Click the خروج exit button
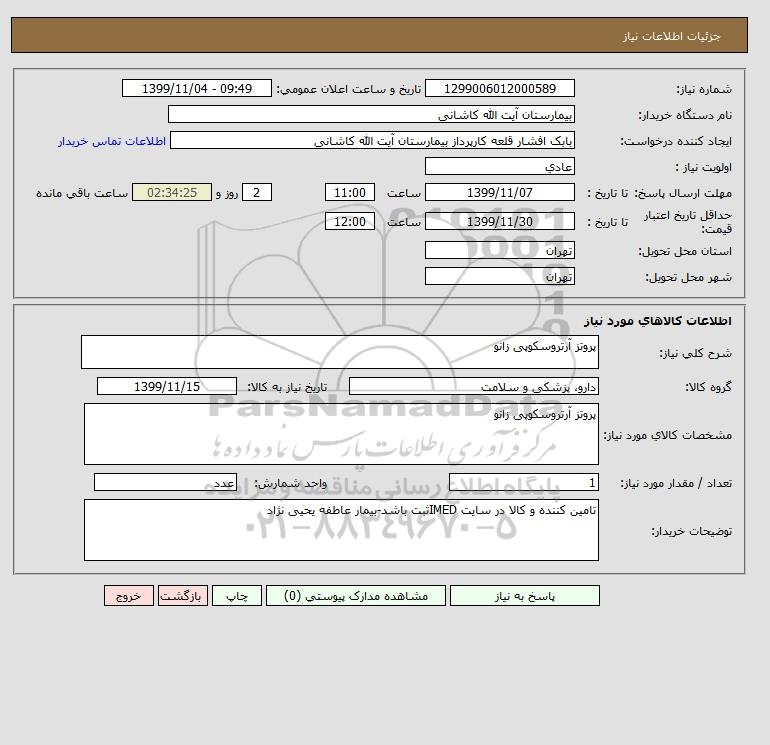770x745 pixels. [129, 596]
